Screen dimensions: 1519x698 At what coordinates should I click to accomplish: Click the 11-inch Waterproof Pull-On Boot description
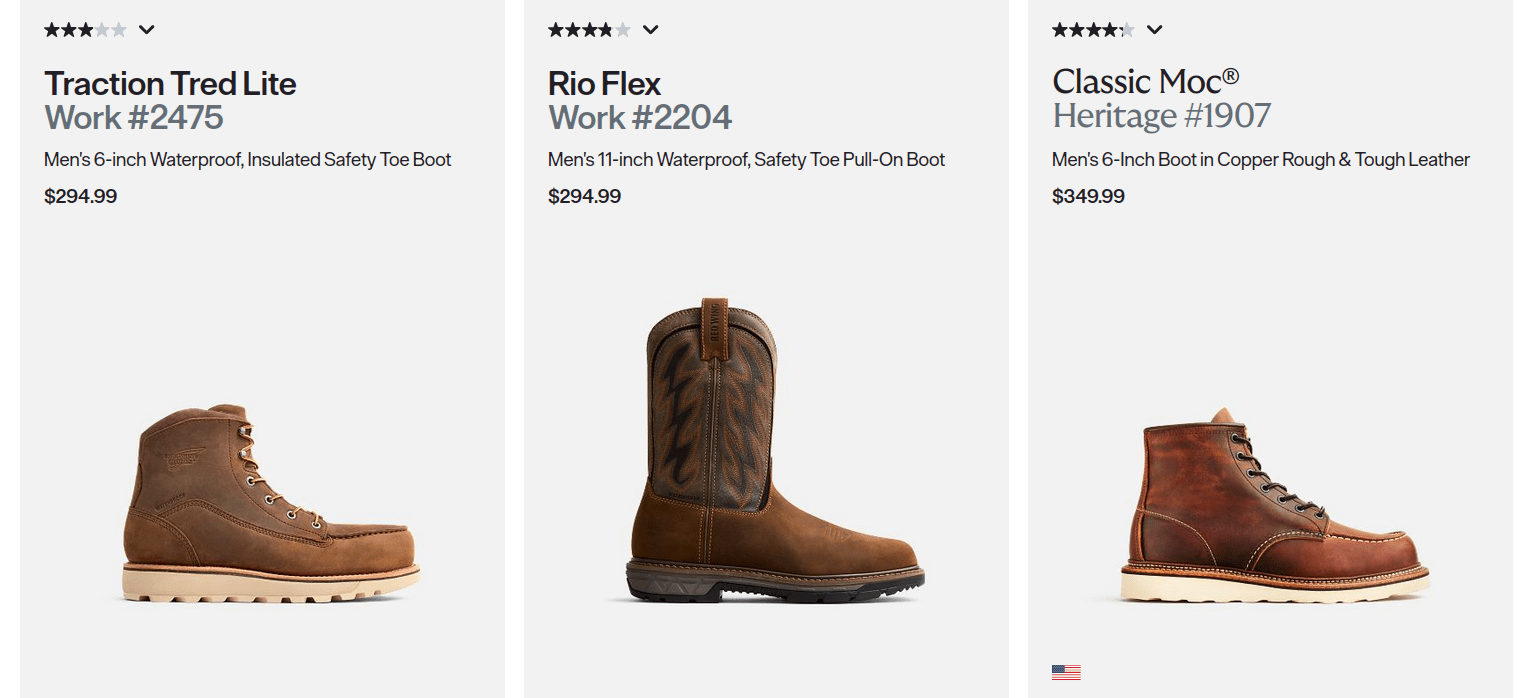tap(746, 160)
